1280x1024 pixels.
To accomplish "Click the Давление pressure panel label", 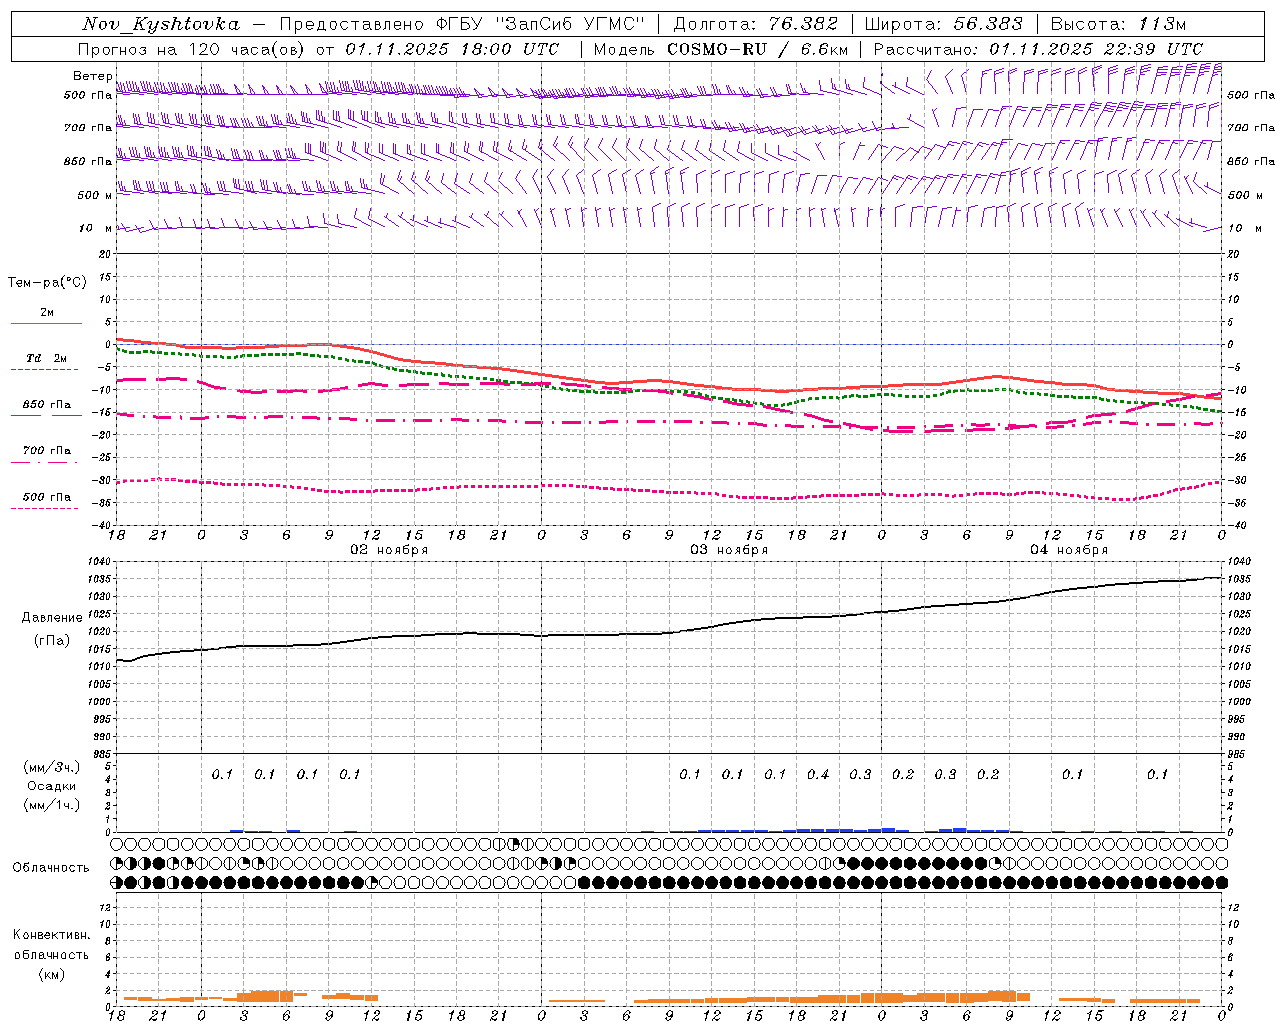I will point(52,618).
